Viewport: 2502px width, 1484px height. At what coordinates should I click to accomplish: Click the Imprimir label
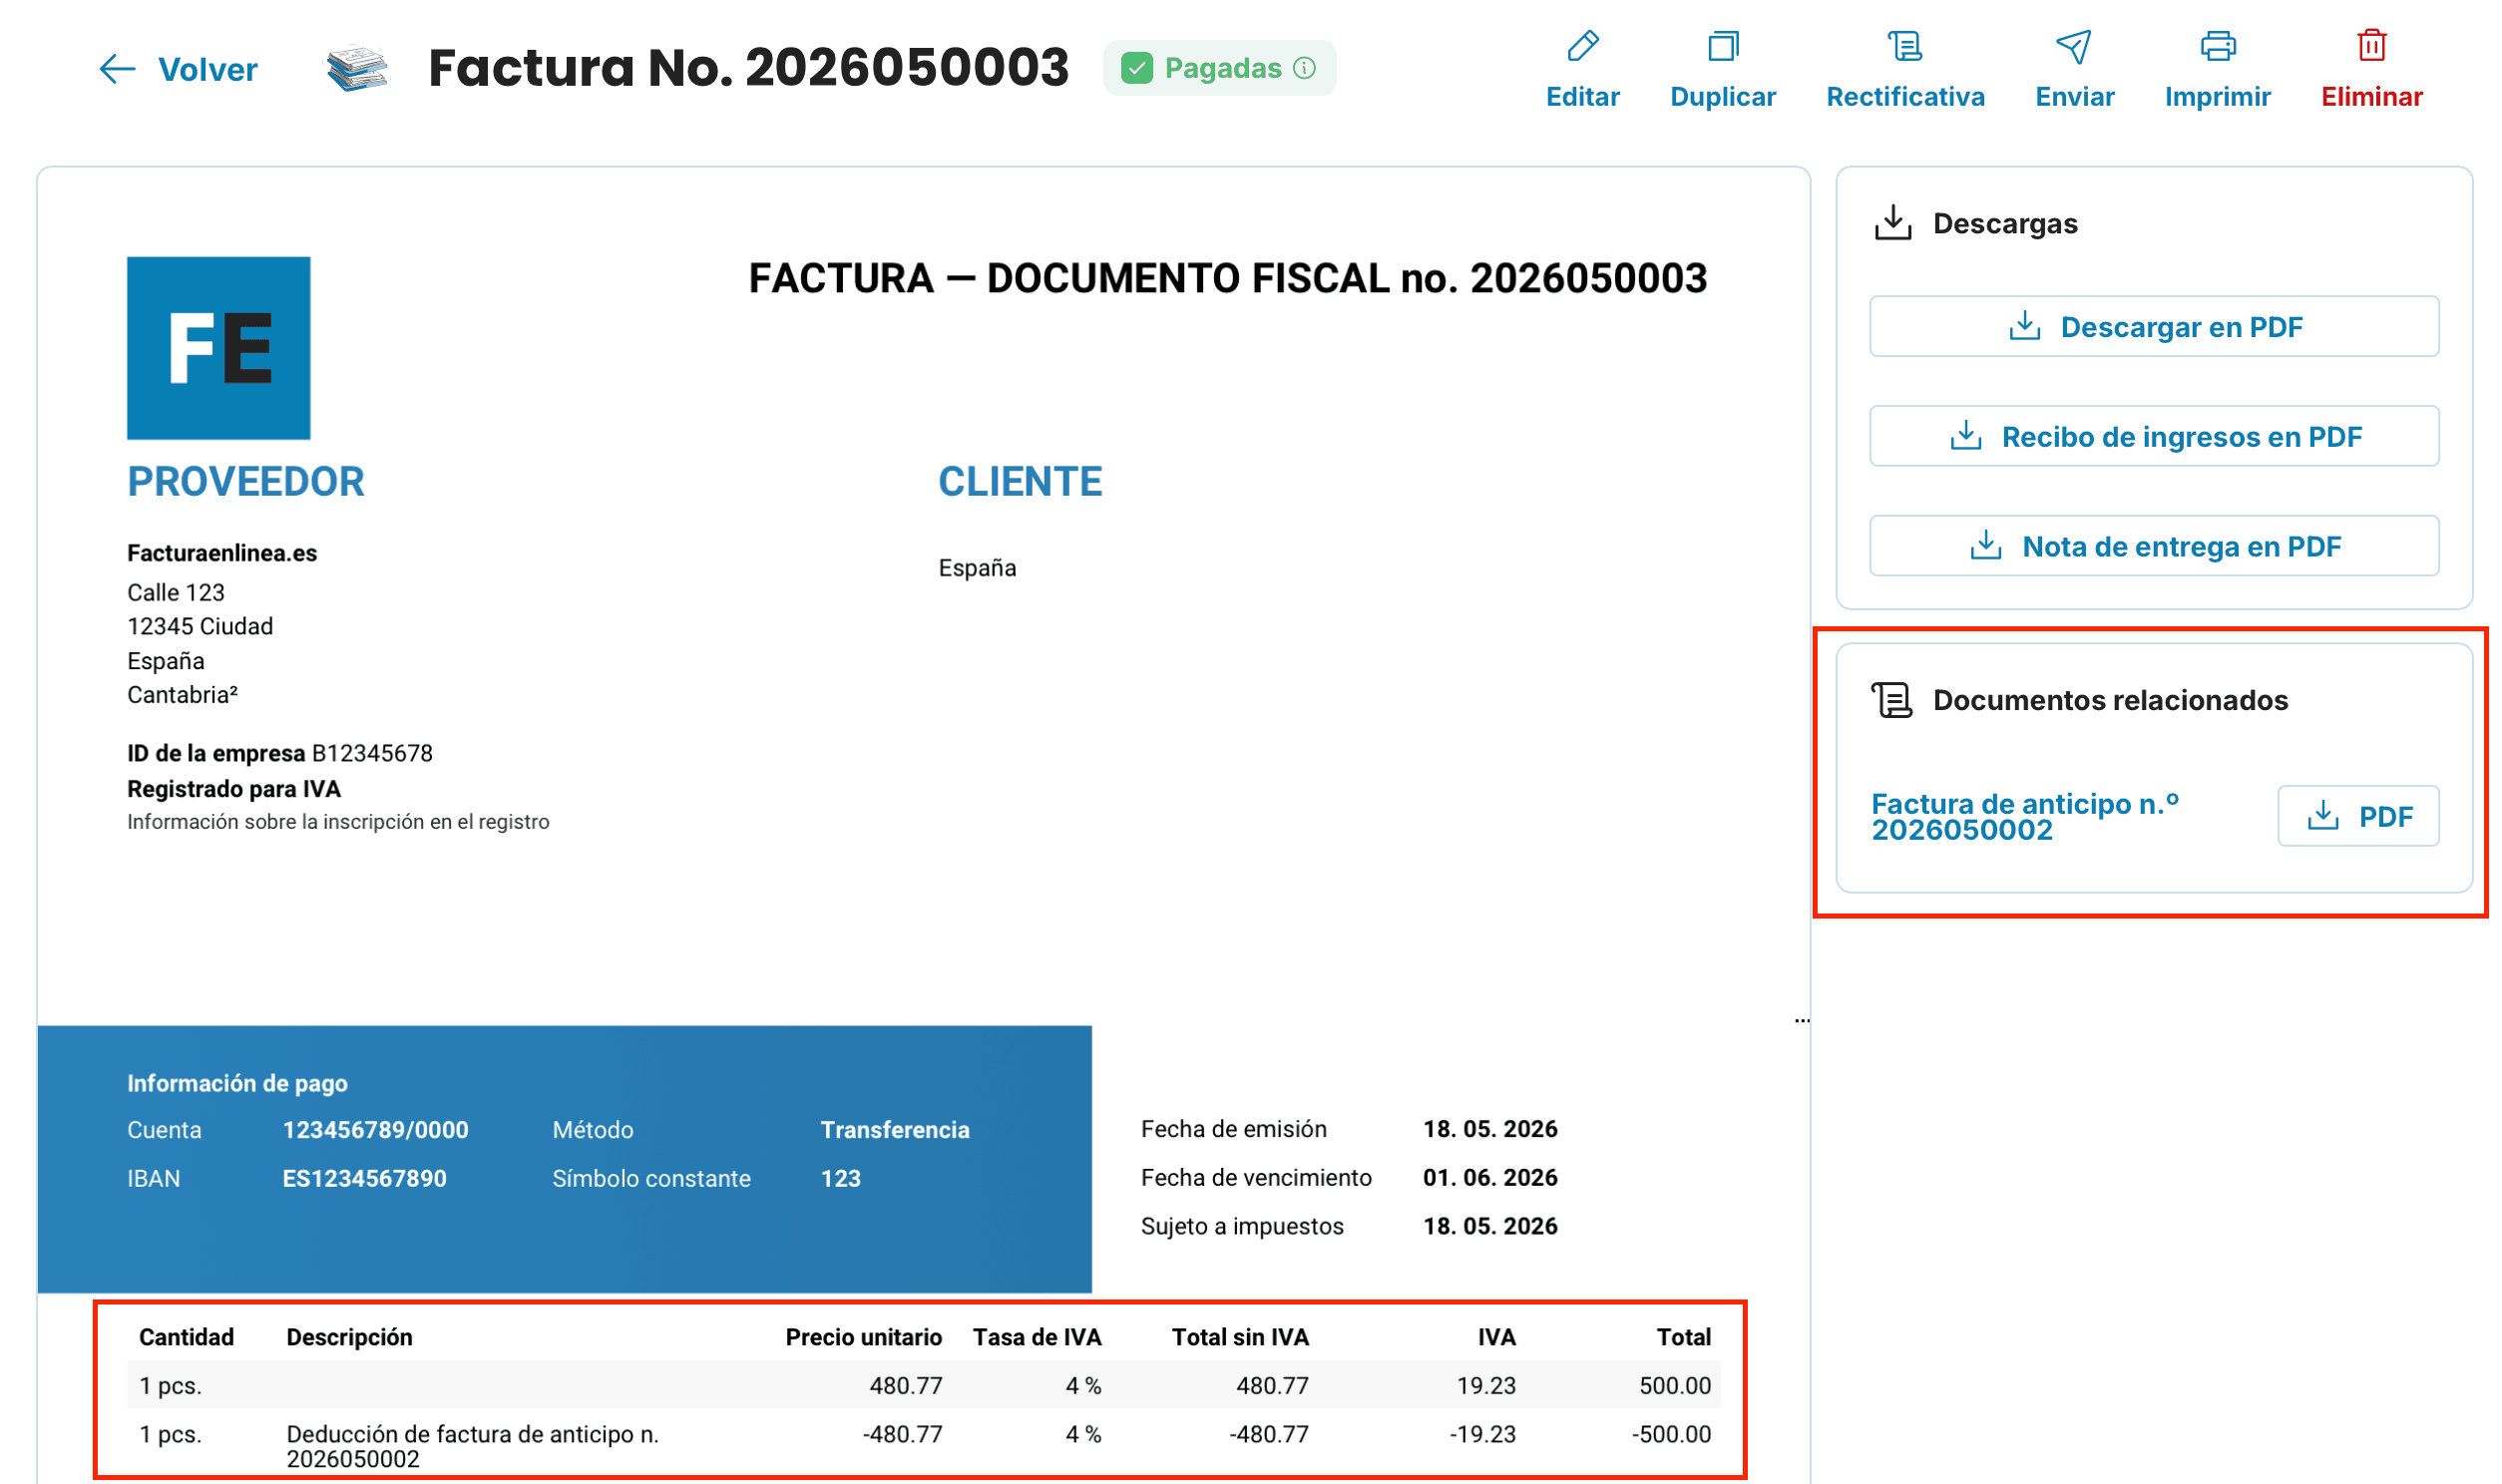point(2217,97)
